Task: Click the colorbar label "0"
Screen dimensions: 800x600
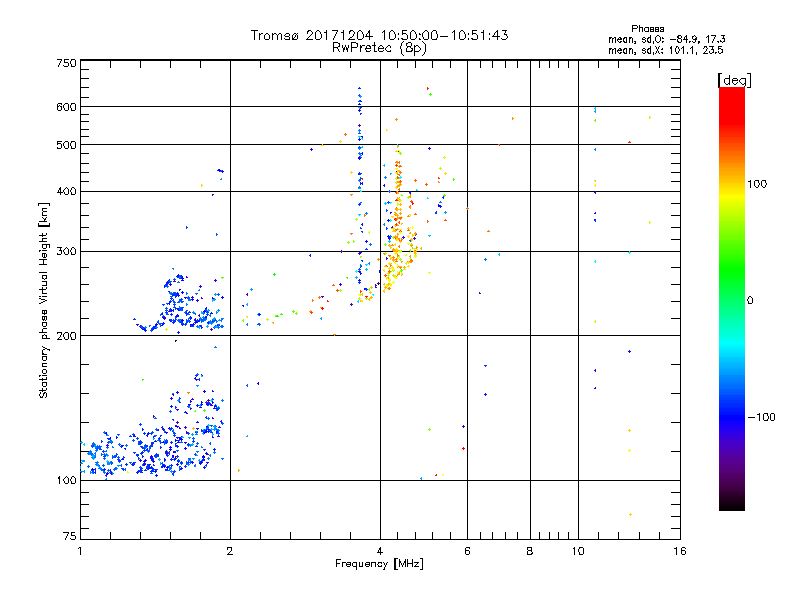Action: (x=750, y=300)
